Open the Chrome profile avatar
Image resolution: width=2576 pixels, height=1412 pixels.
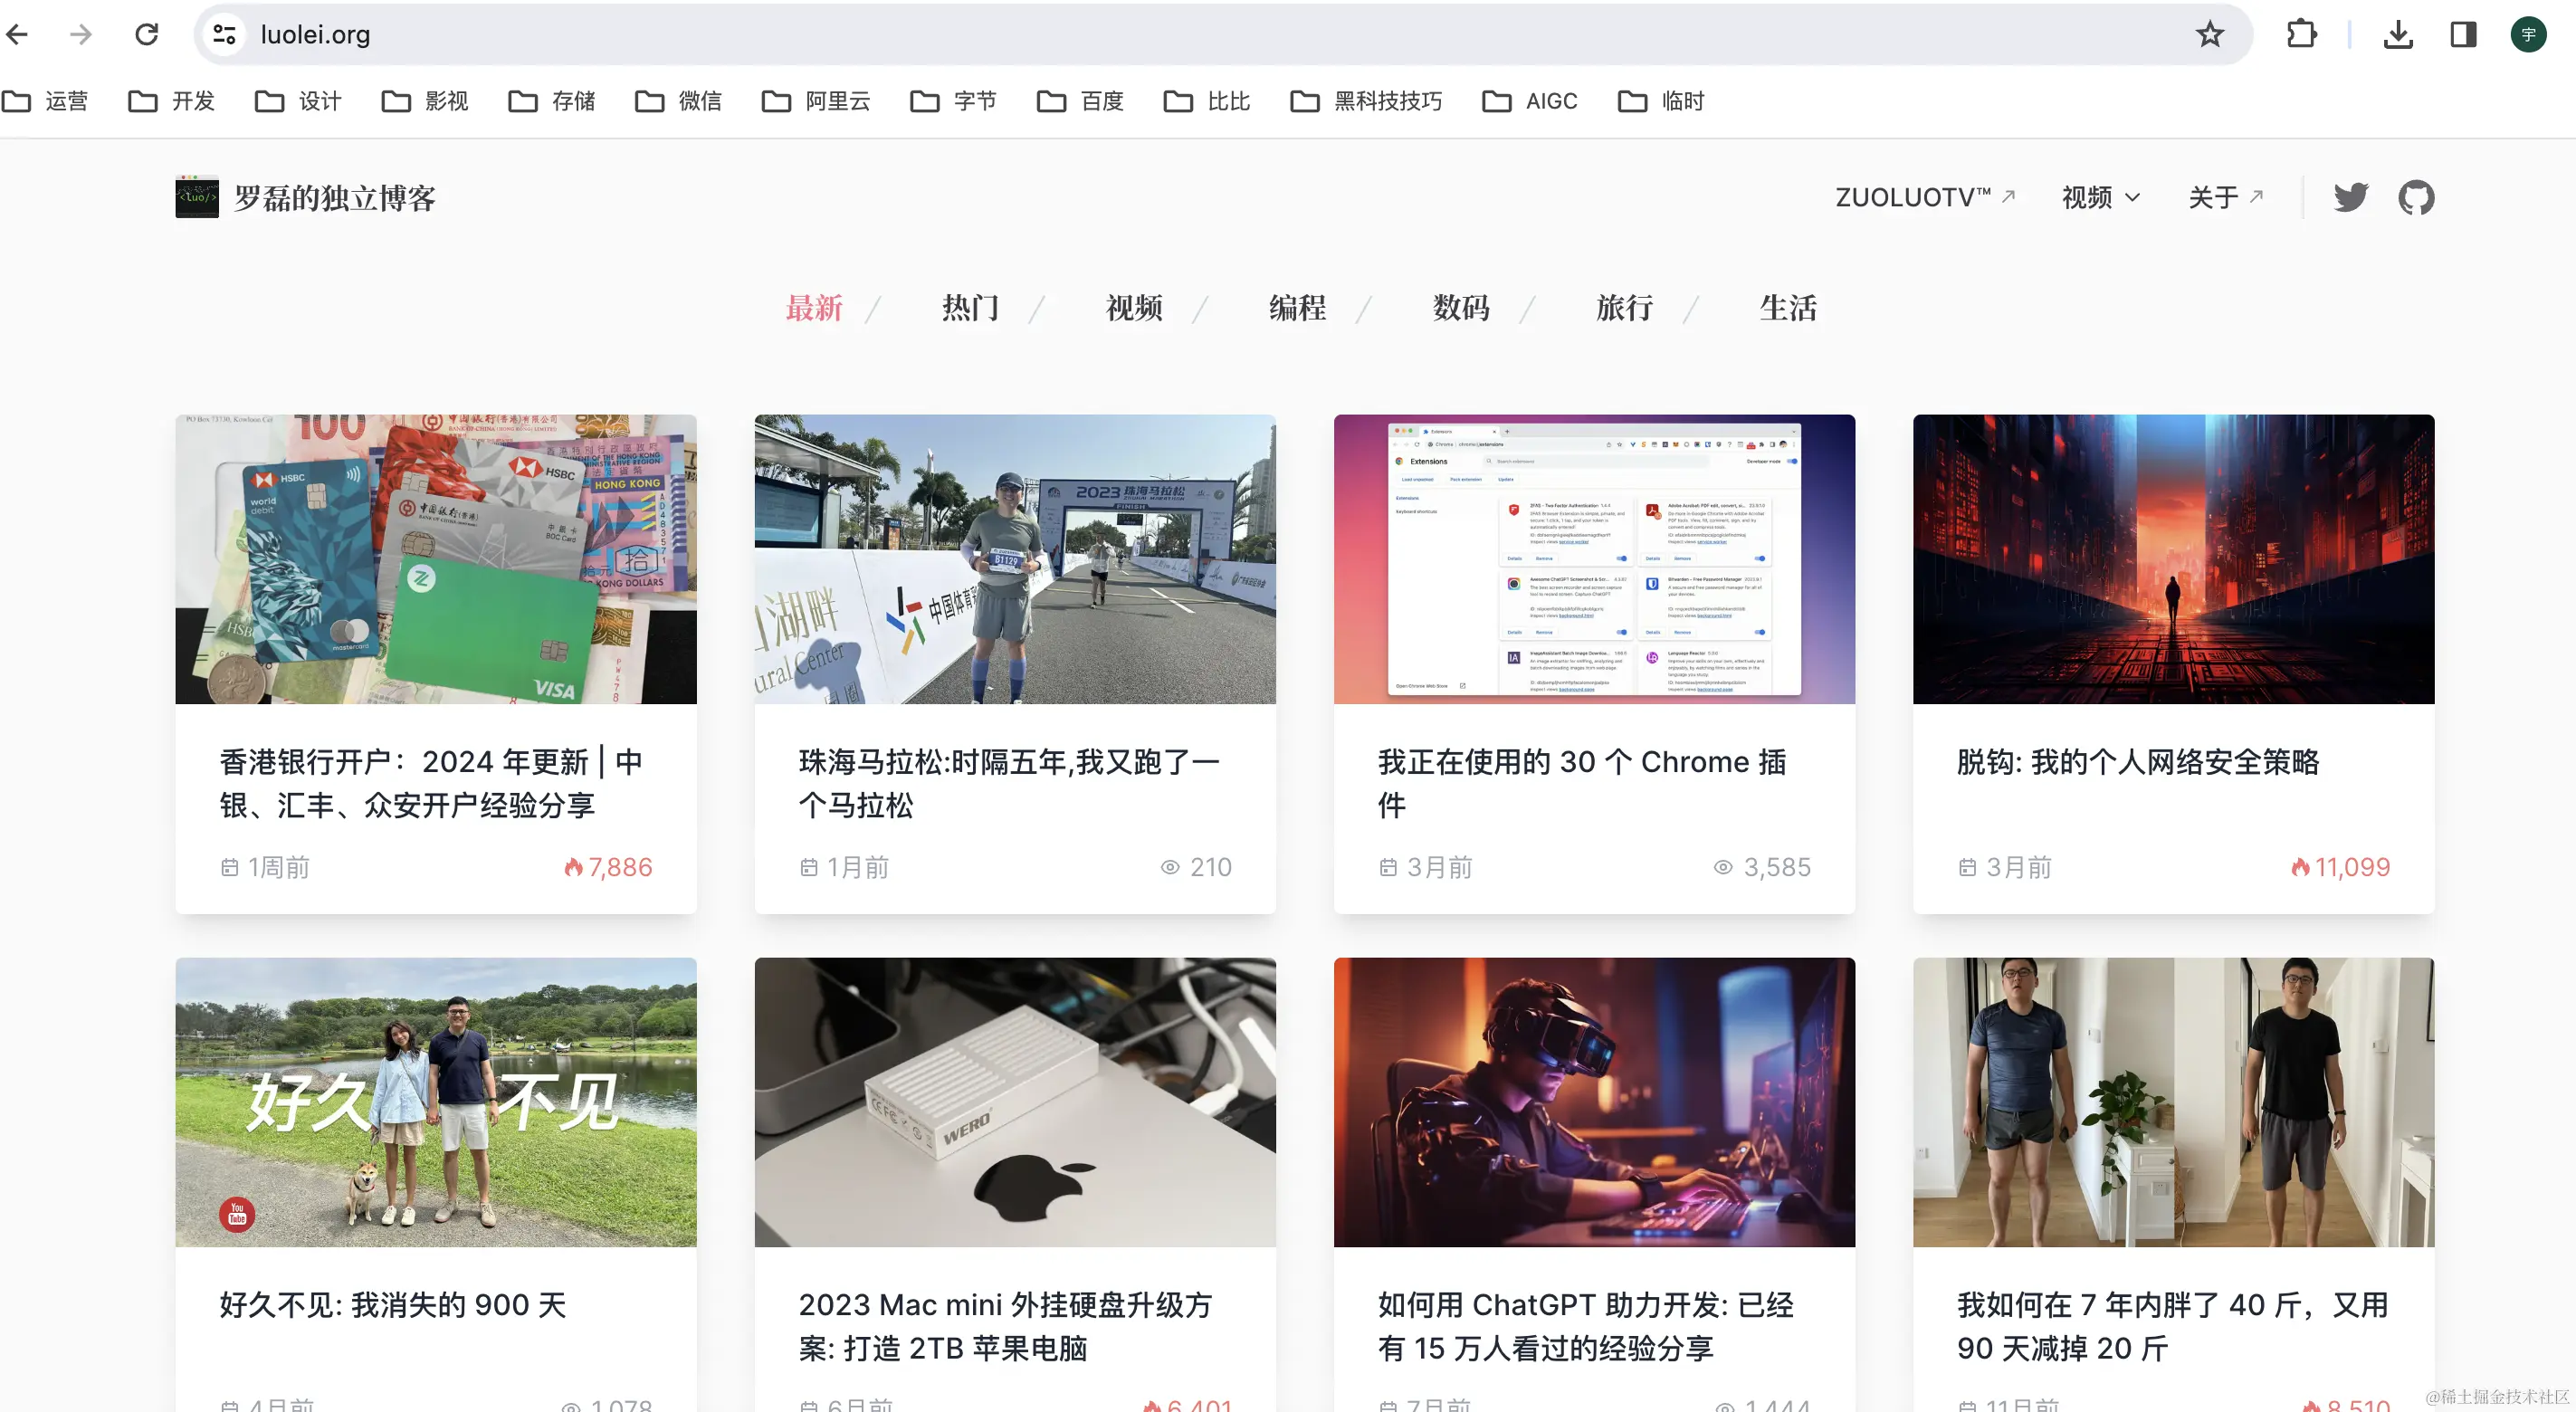[x=2528, y=35]
